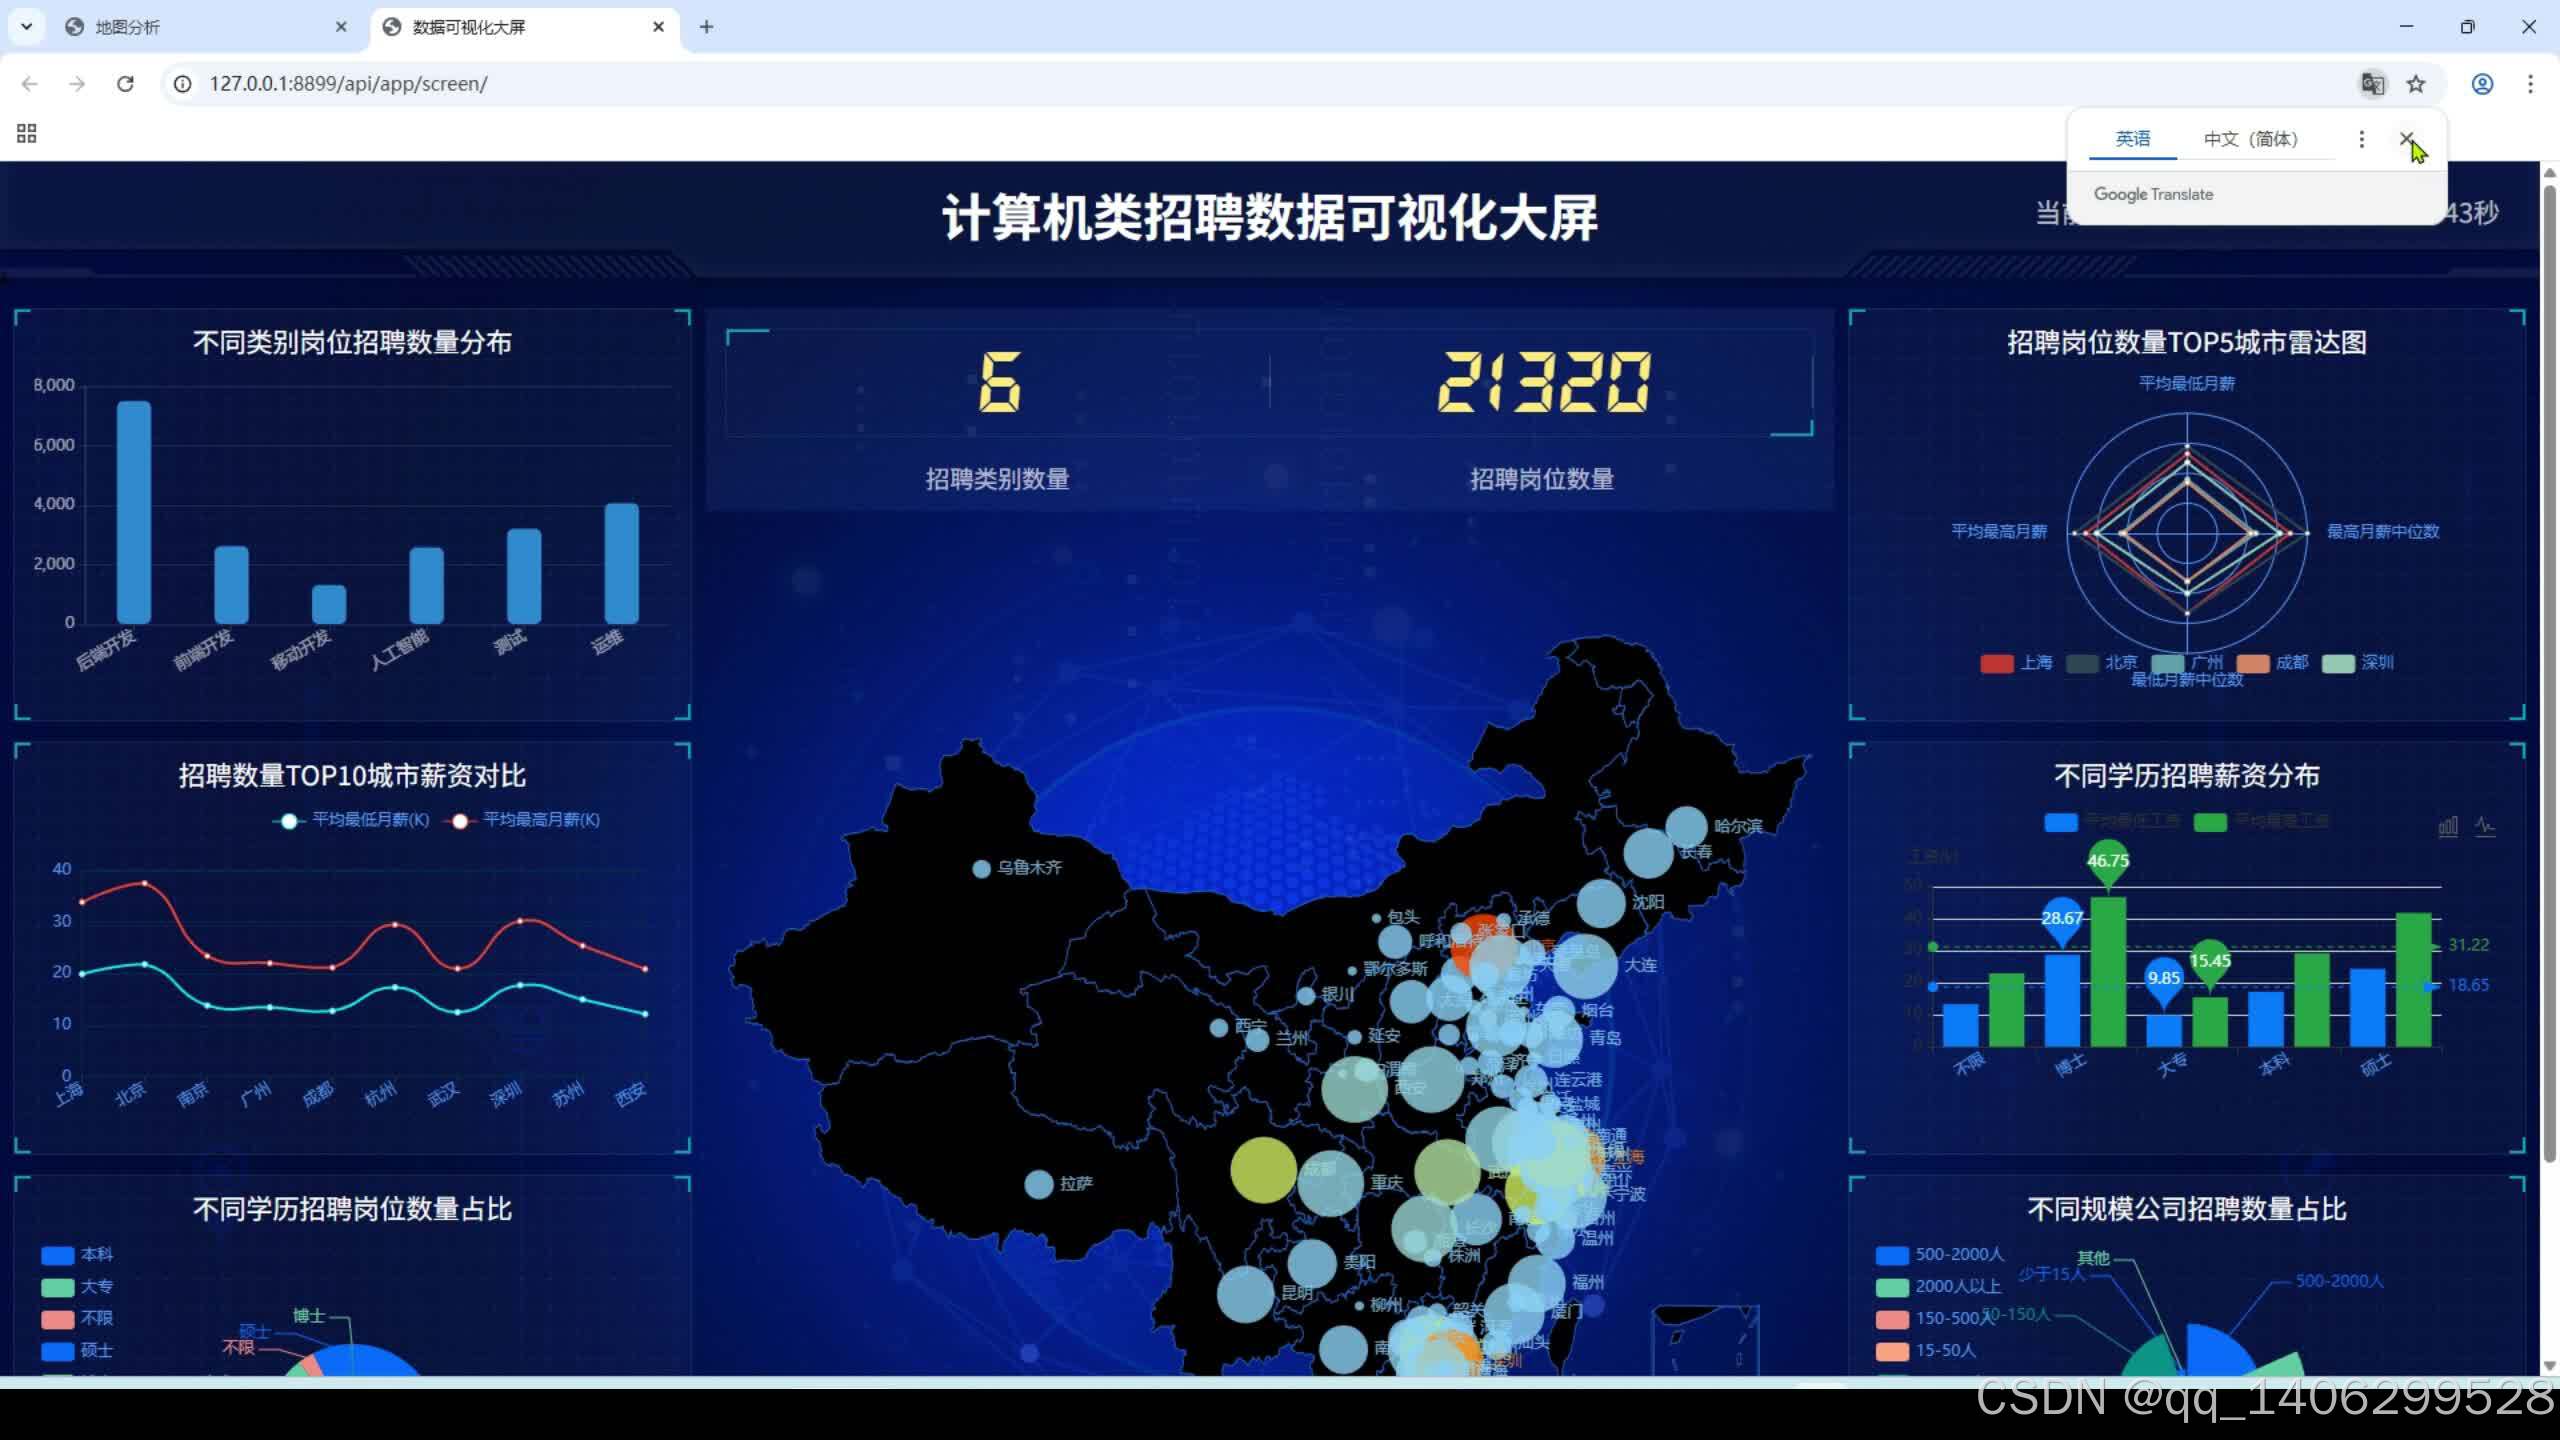The image size is (2560, 1440).
Task: Click the 后端开发 bar in the bar chart
Action: [134, 512]
